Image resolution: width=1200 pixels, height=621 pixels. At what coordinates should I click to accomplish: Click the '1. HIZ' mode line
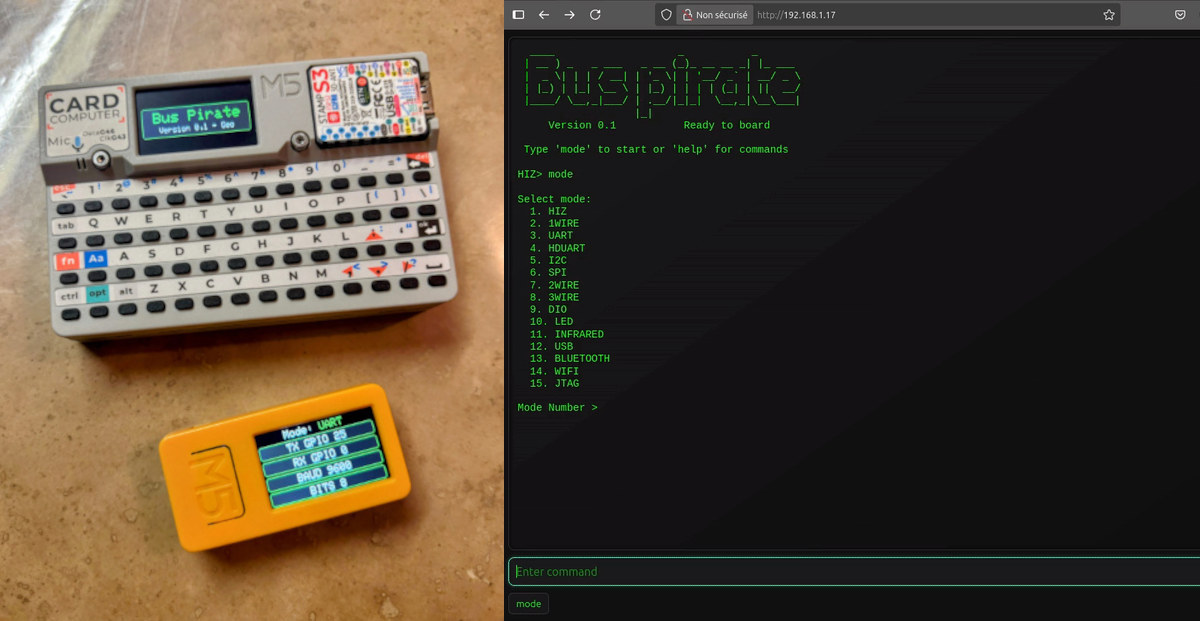548,212
